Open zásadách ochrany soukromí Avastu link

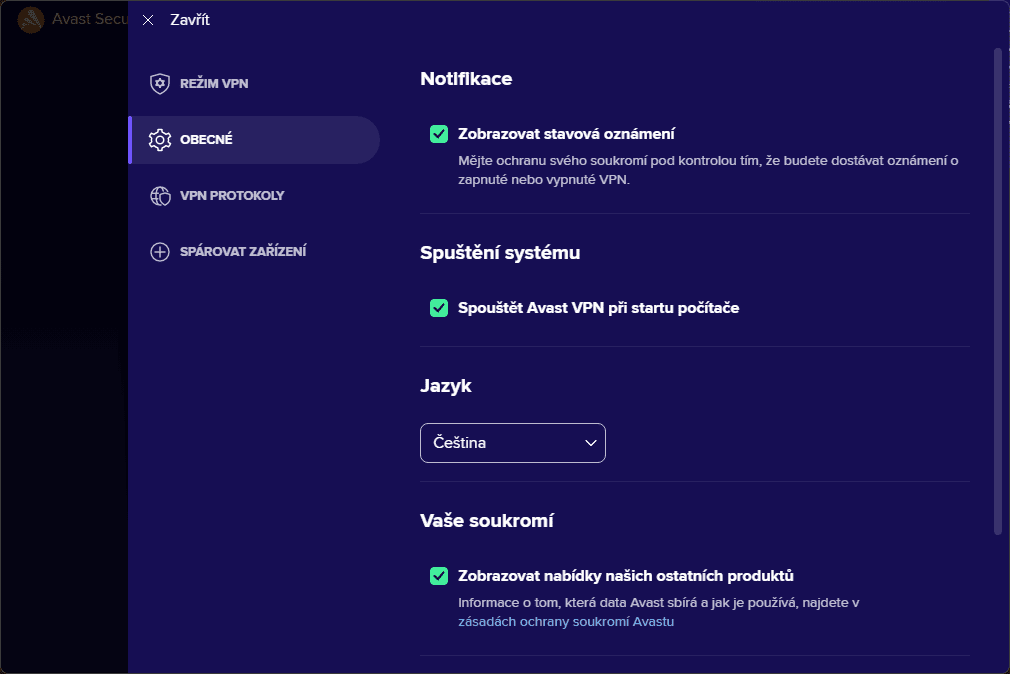click(x=566, y=622)
